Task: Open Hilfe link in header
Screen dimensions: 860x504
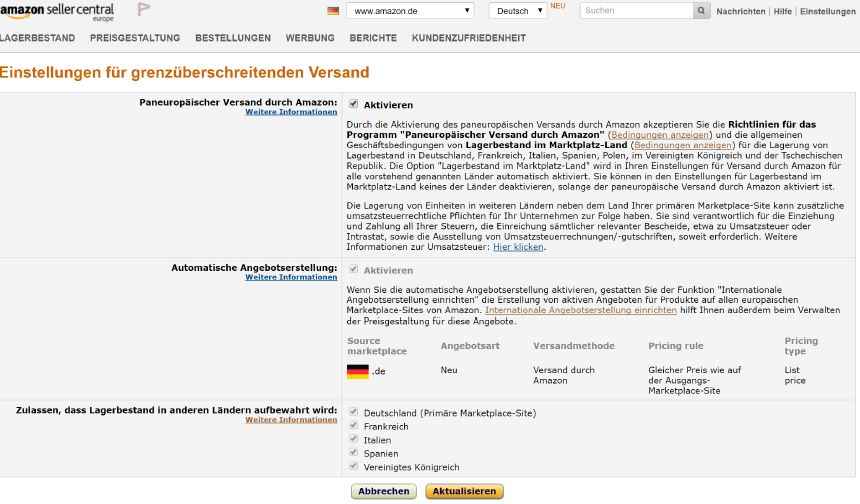Action: [x=783, y=11]
